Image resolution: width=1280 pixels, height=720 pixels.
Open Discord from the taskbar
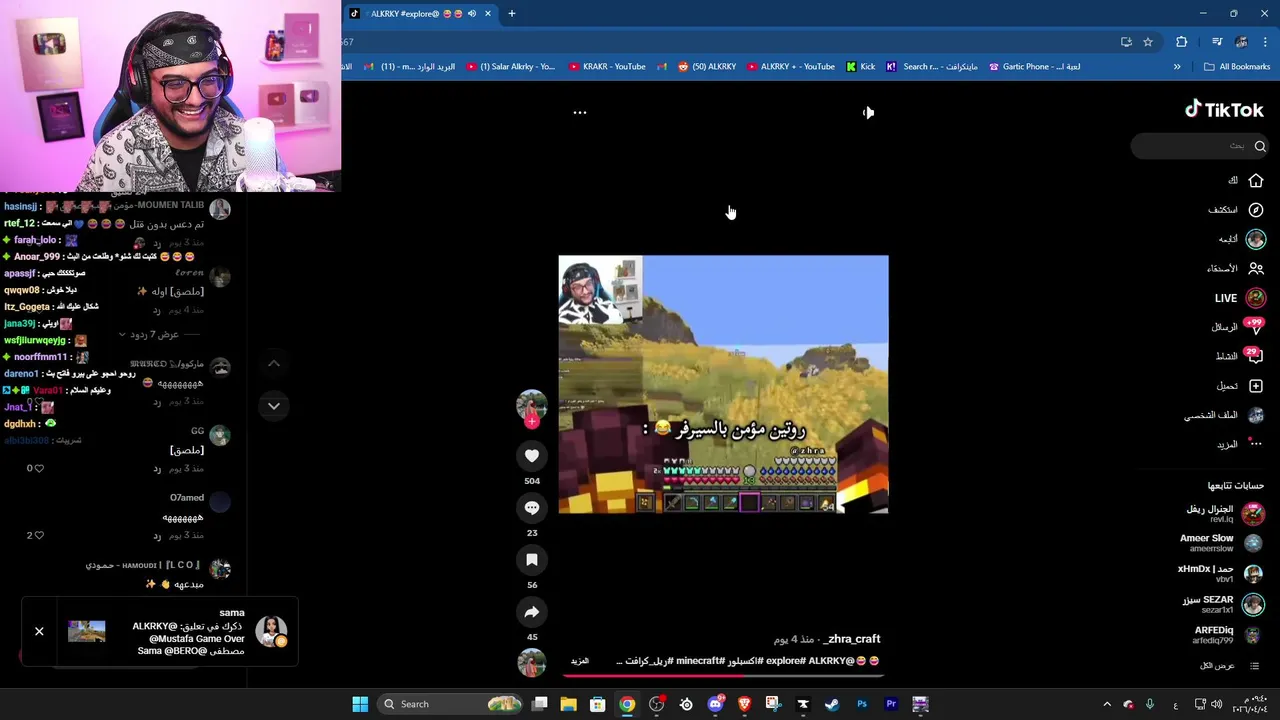[715, 704]
